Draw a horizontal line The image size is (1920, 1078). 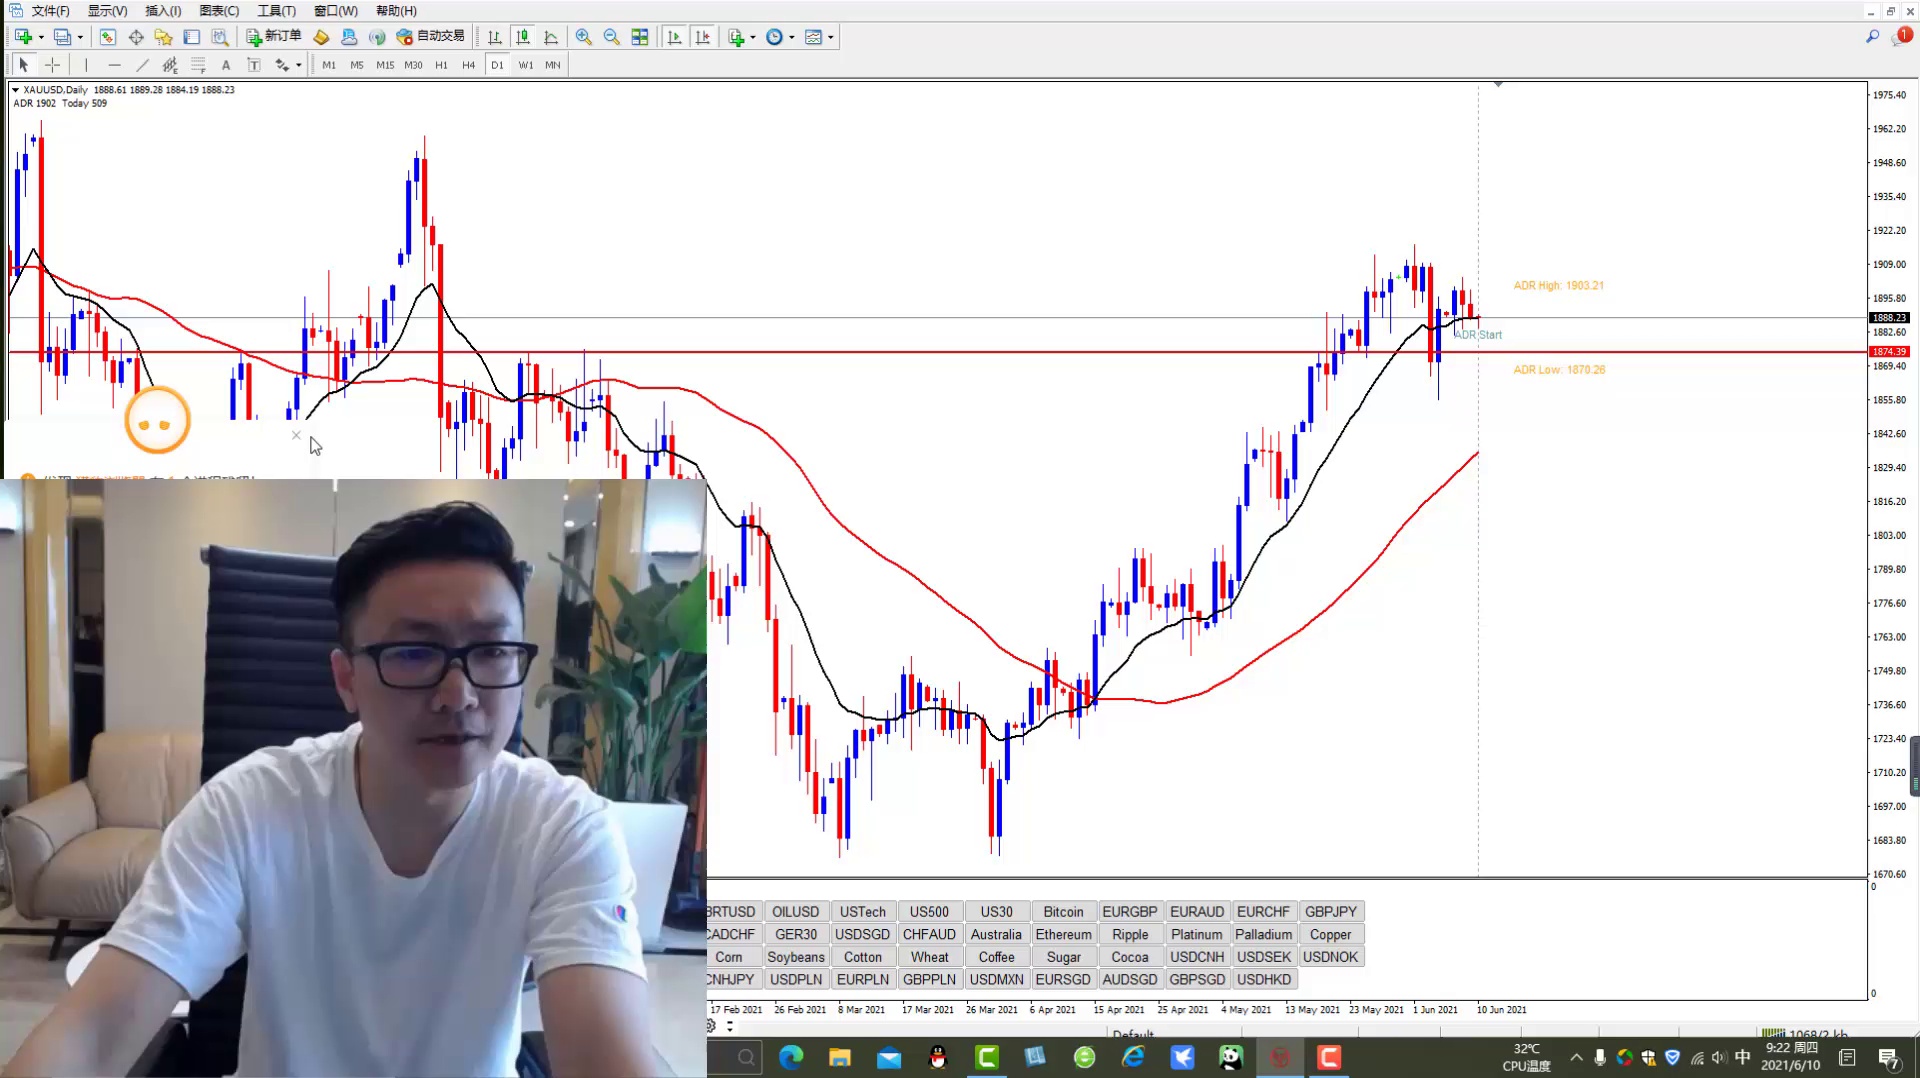(114, 65)
